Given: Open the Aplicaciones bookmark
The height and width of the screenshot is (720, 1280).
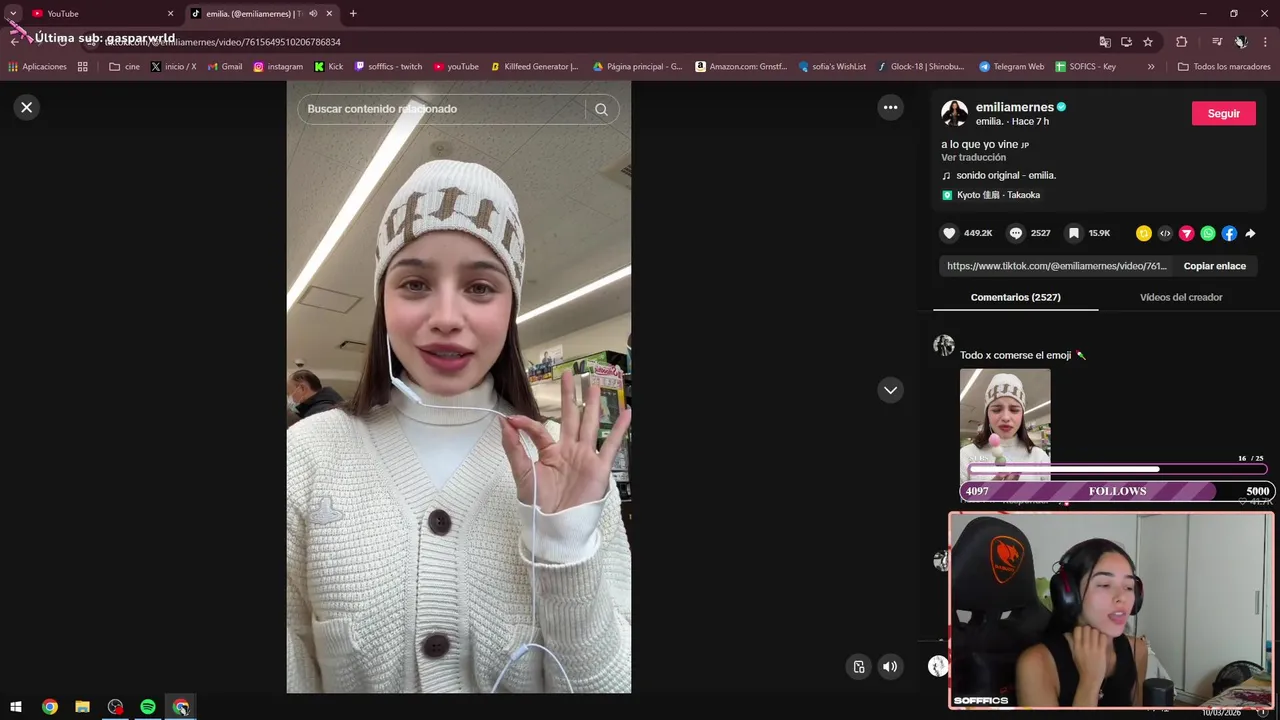Looking at the screenshot, I should tap(37, 67).
